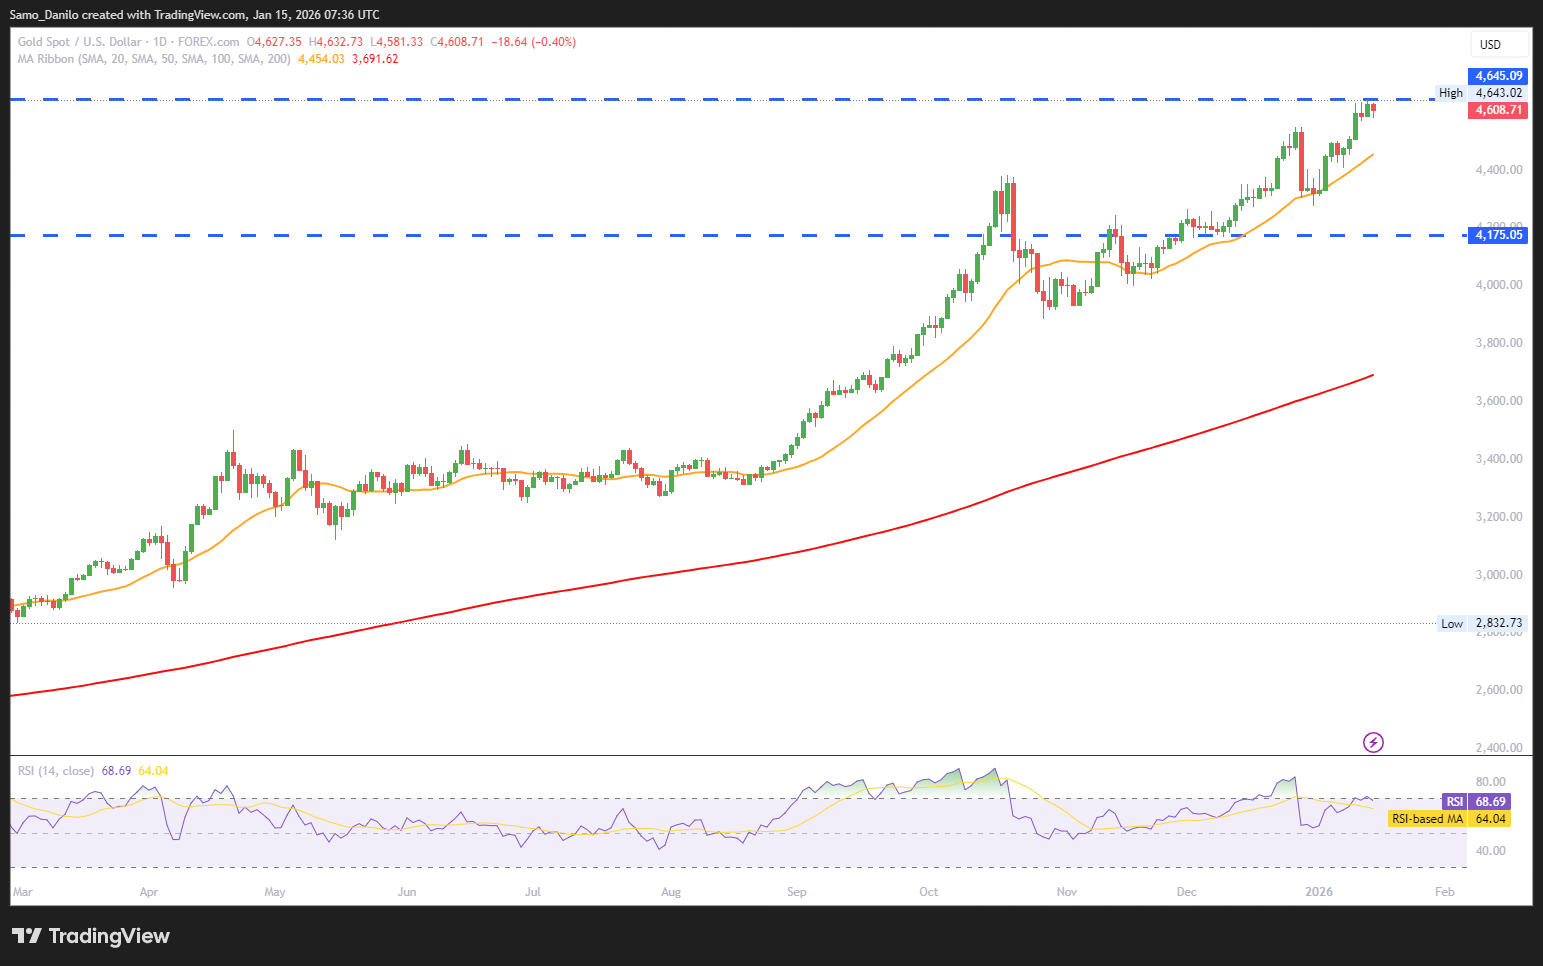Select the MA Ribbon indicator legend

point(154,59)
